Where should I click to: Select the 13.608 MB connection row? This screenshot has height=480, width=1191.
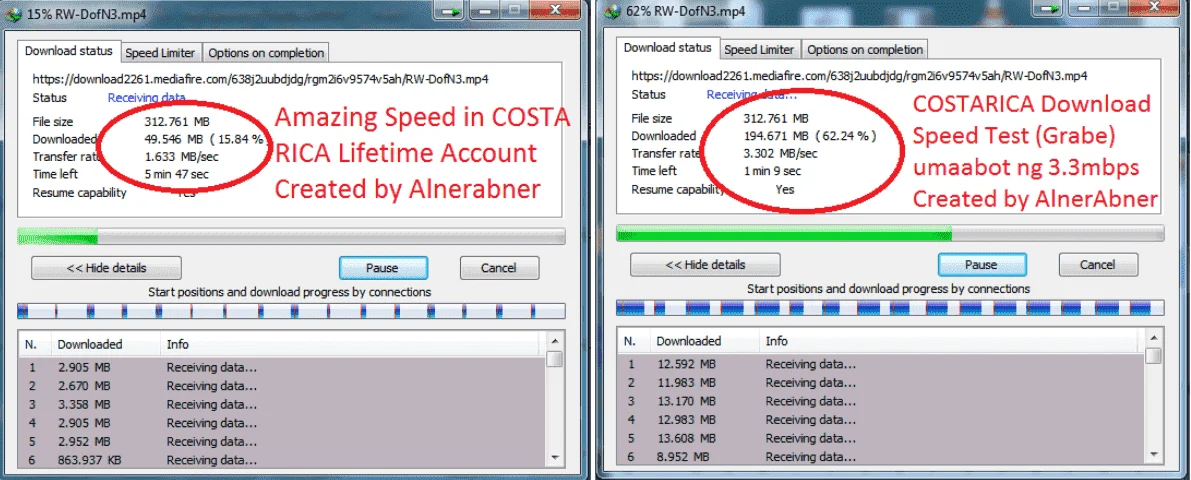coord(881,438)
